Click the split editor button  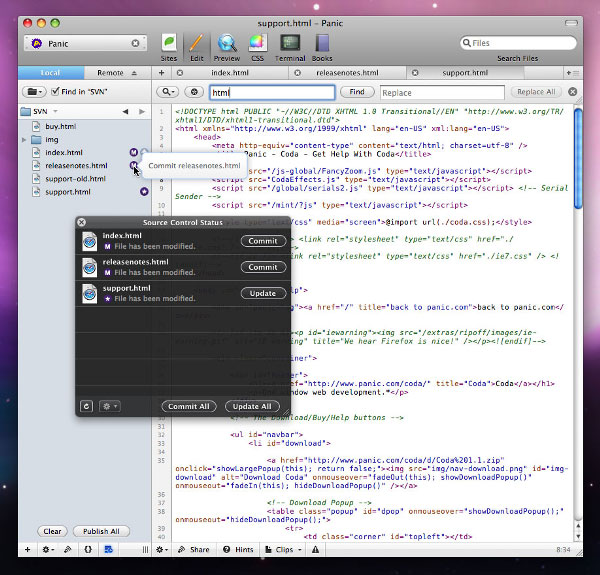click(x=573, y=73)
